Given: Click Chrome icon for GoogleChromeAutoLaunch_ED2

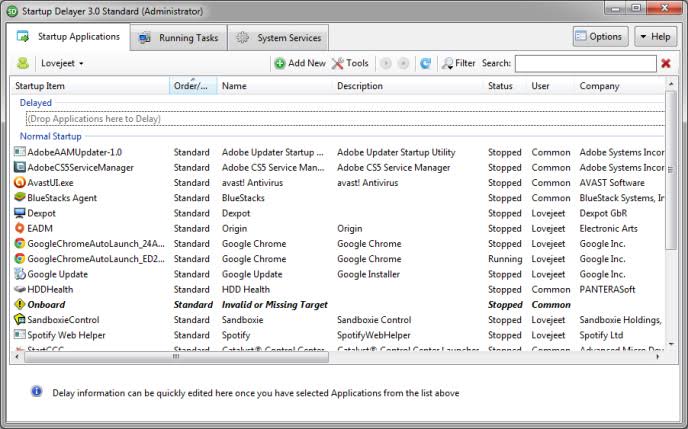Looking at the screenshot, I should [20, 258].
